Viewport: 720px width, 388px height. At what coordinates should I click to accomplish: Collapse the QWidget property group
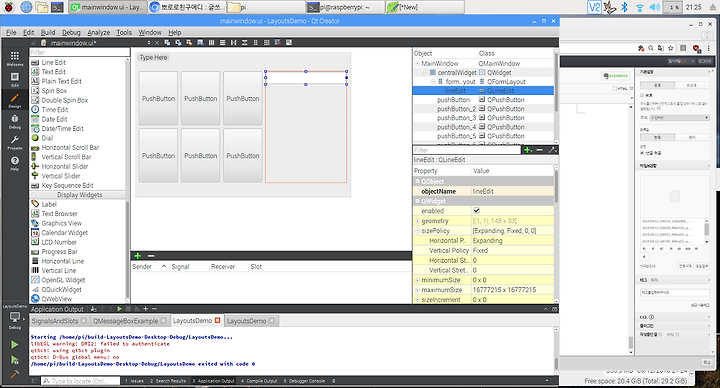point(417,201)
